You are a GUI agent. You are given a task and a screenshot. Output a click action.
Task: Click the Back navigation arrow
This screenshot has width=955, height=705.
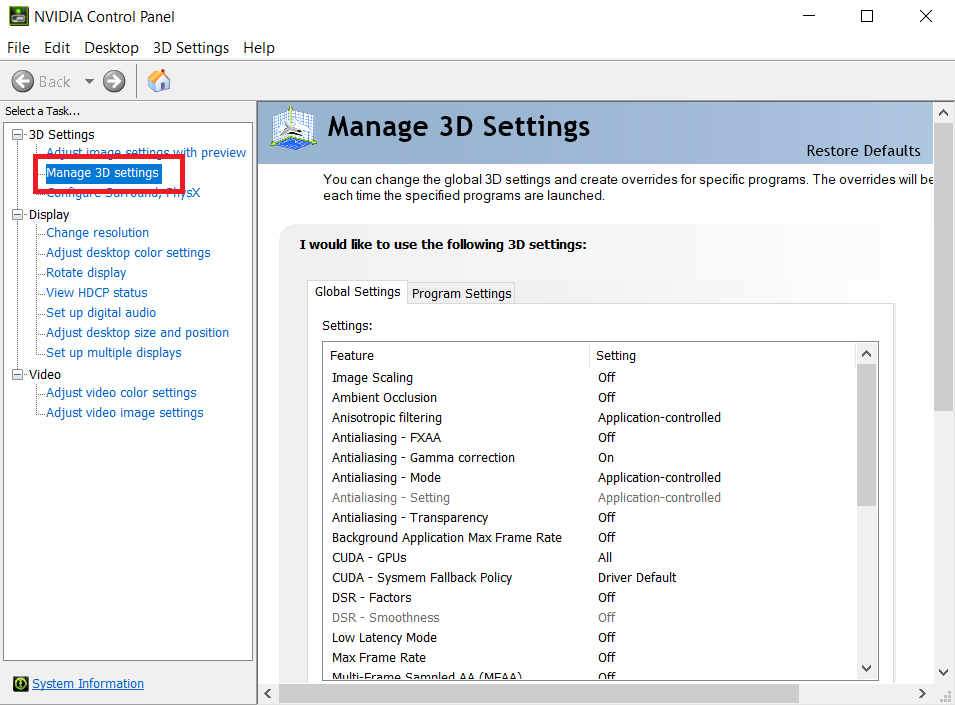(x=24, y=81)
